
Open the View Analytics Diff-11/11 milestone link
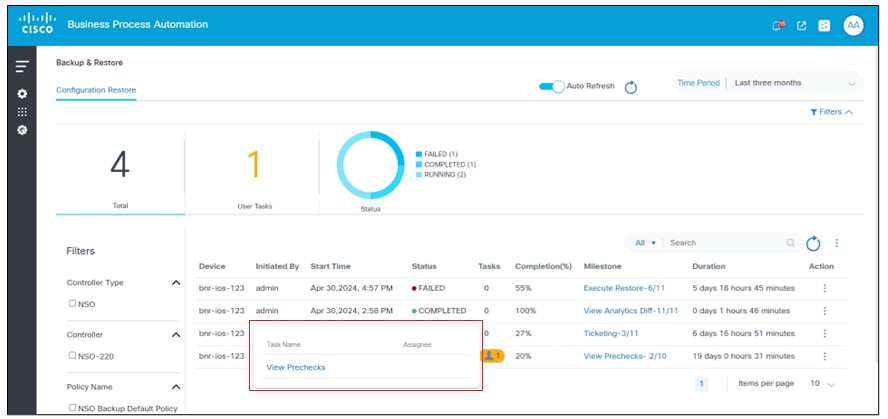631,311
